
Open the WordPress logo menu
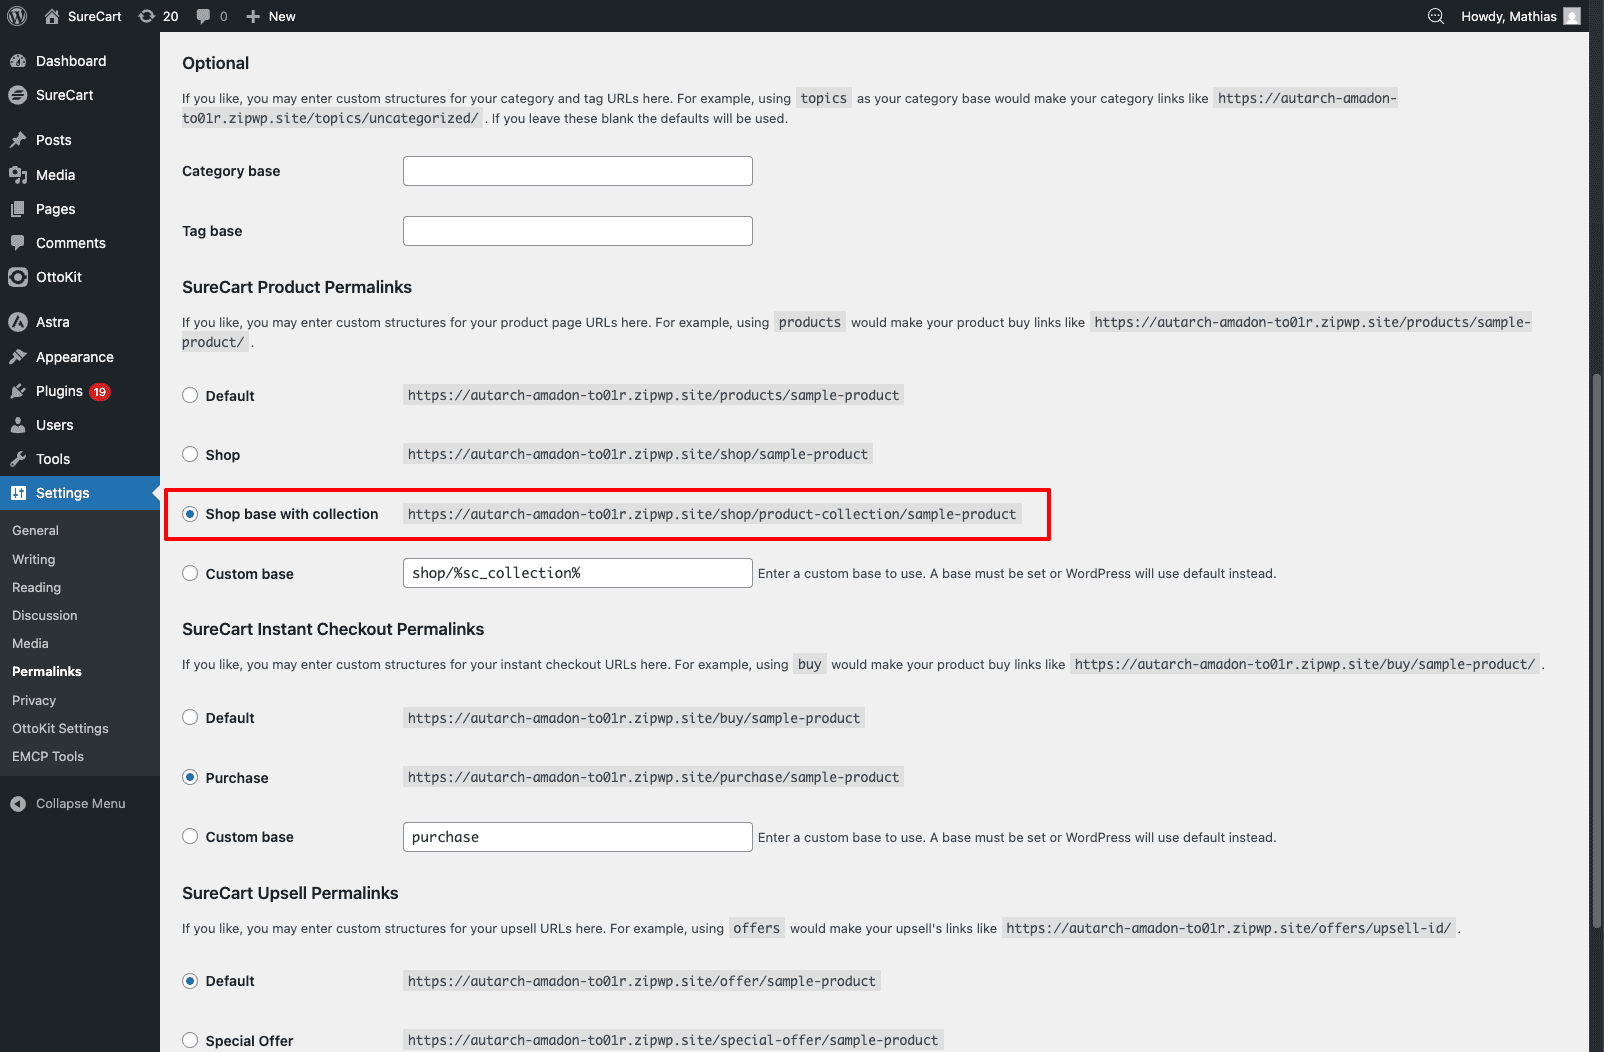(17, 16)
